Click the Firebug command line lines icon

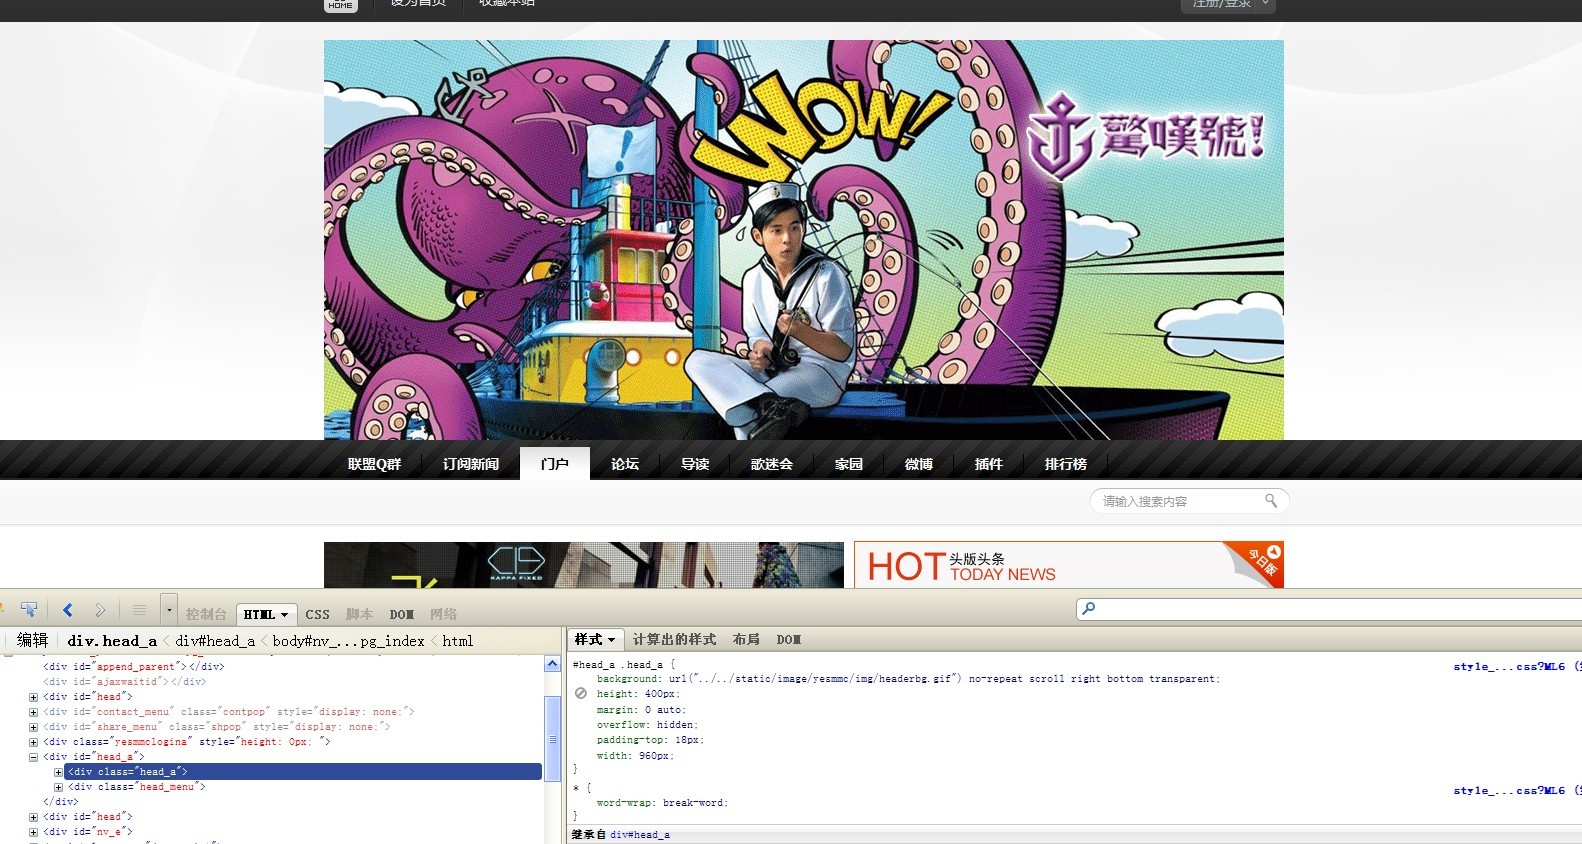point(139,610)
